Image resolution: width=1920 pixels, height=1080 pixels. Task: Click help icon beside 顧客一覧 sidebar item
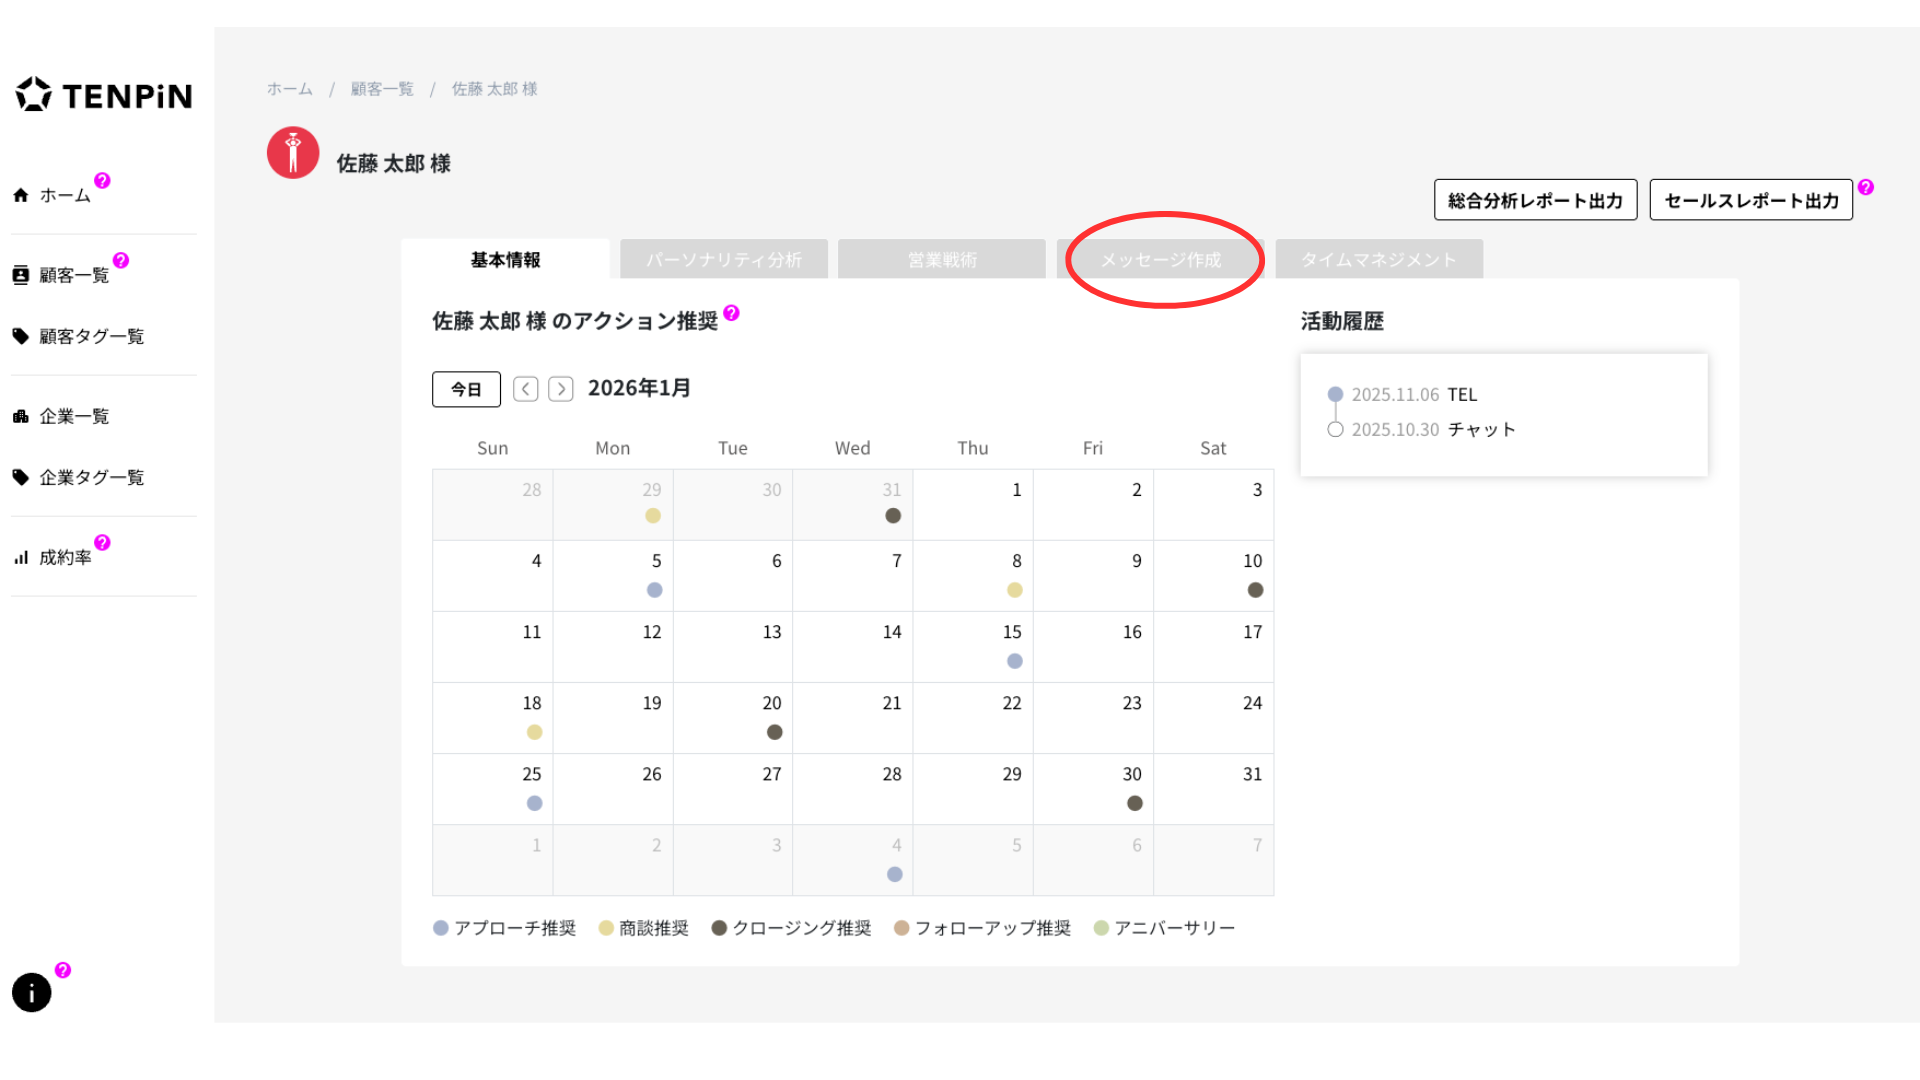121,261
